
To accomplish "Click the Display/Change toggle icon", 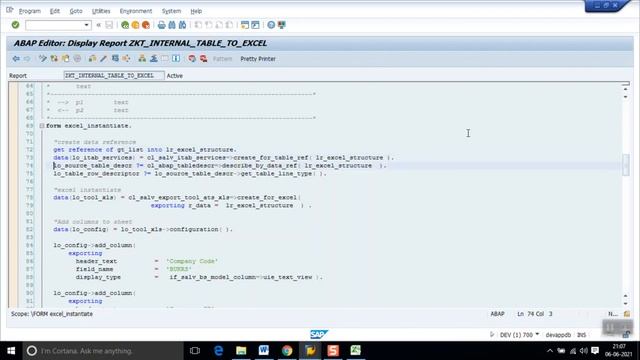I will (x=43, y=59).
